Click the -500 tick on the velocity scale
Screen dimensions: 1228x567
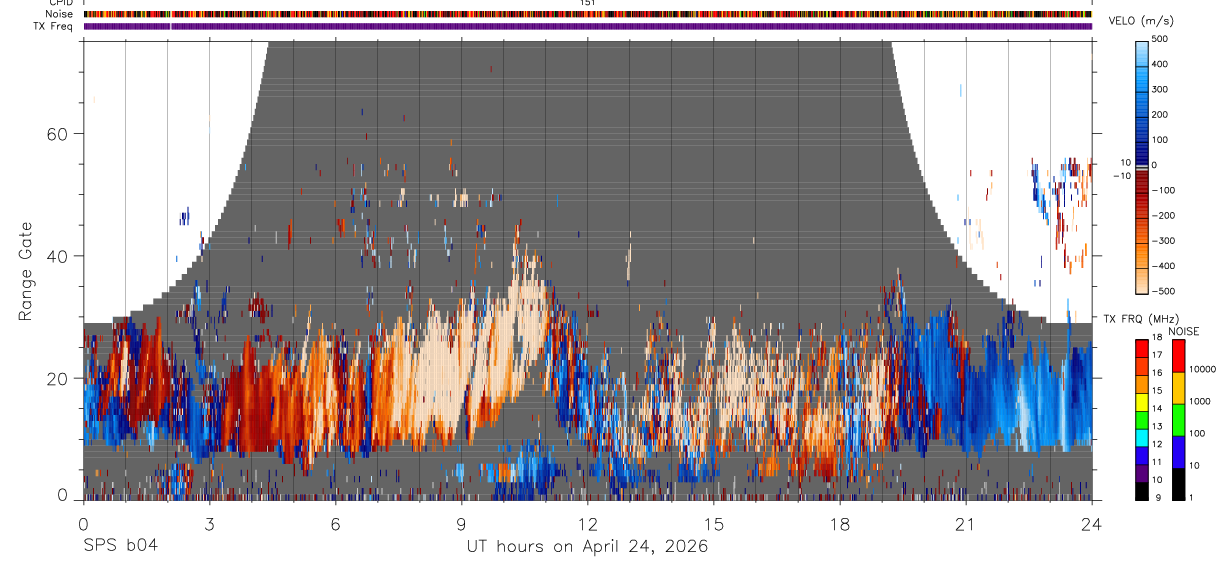tap(1164, 291)
